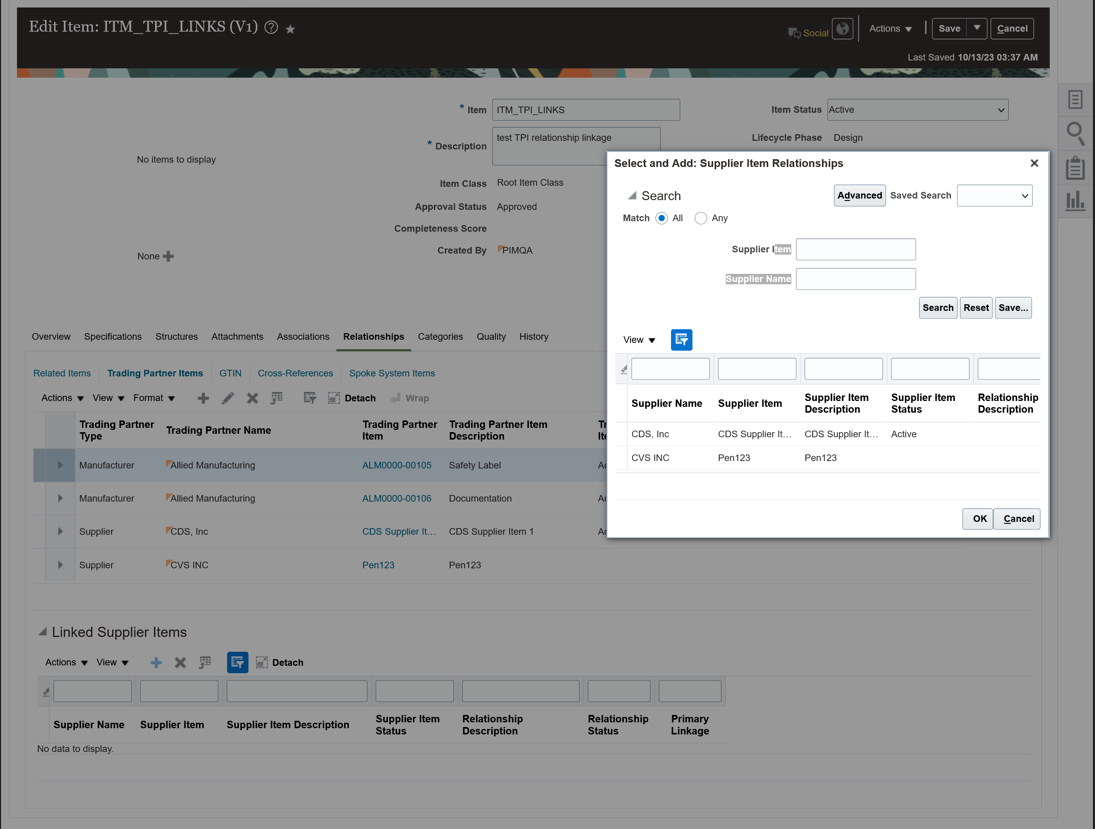1095x829 pixels.
Task: Click the freeze columns icon in Trading Partner toolbar
Action: [277, 398]
